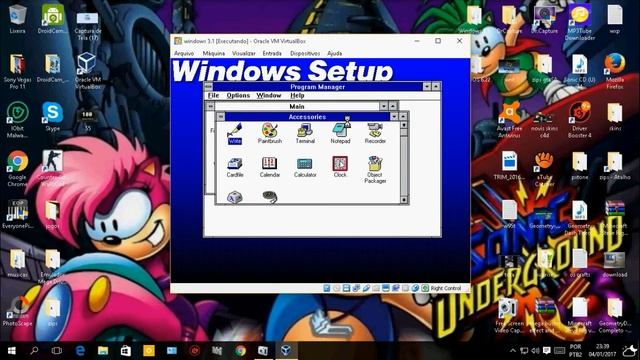Viewport: 640px width, 360px height.
Task: Open the Clock program icon
Action: pyautogui.click(x=340, y=167)
